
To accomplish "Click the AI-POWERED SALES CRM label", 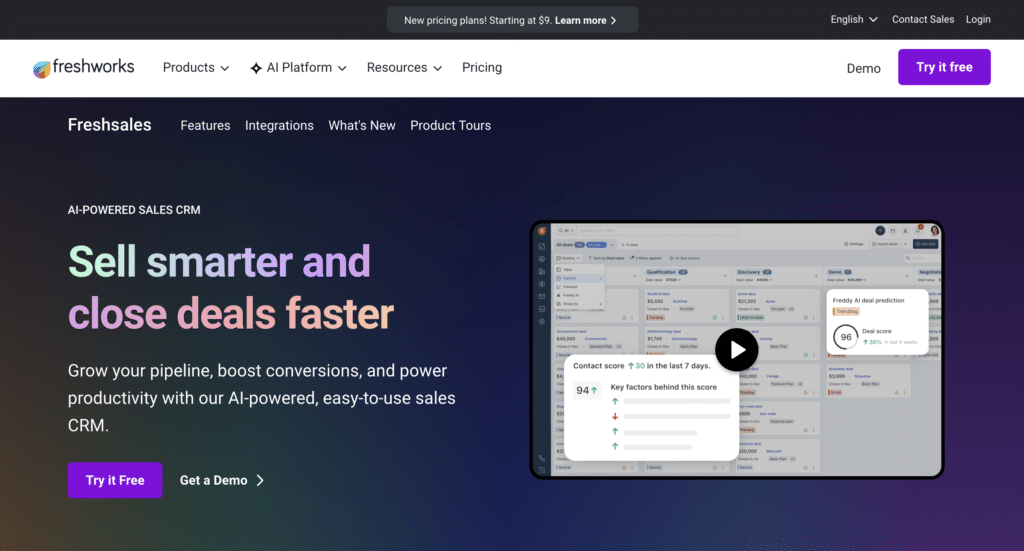I will point(134,210).
